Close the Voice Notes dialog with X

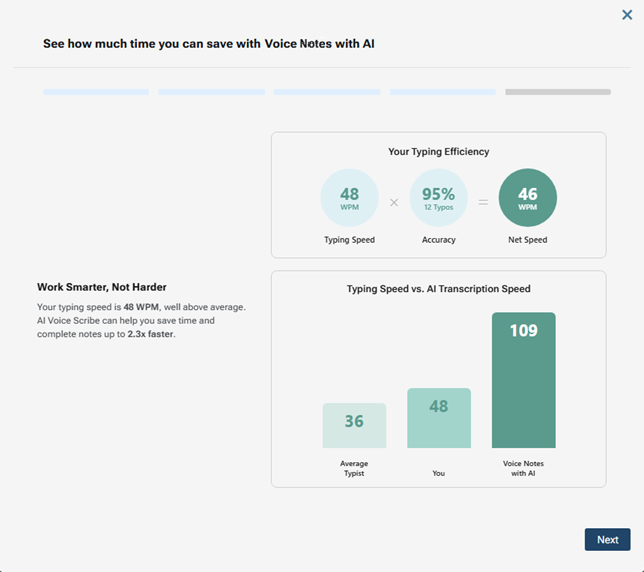(x=627, y=15)
